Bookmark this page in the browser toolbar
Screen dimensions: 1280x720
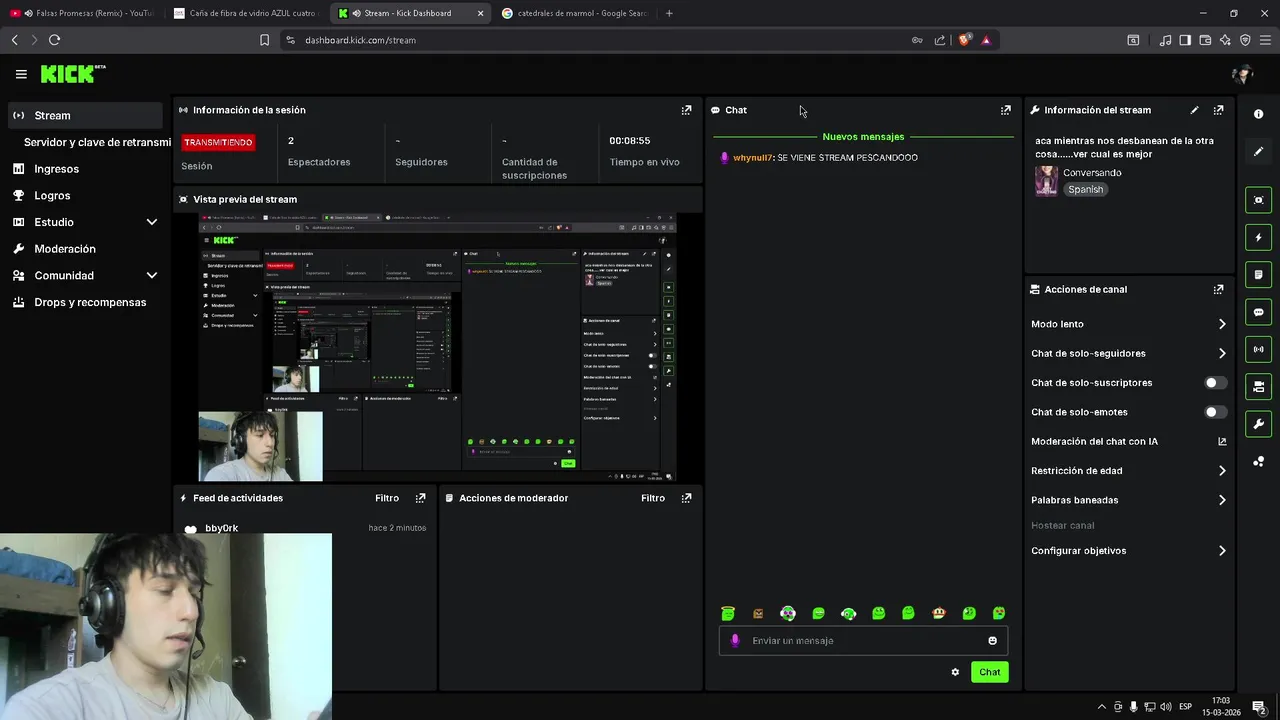pos(264,40)
